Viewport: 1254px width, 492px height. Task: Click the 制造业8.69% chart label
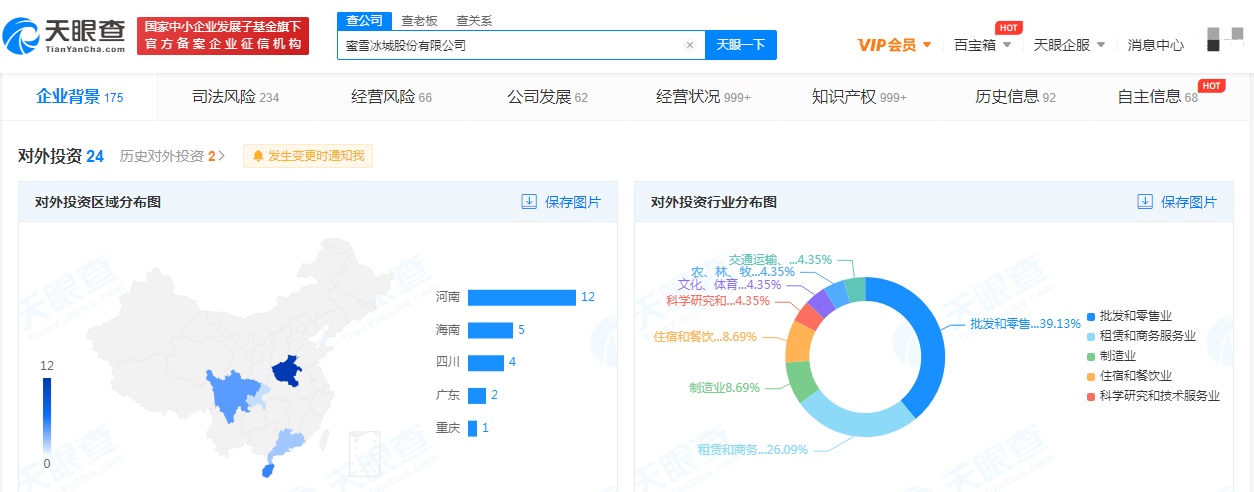(x=724, y=387)
